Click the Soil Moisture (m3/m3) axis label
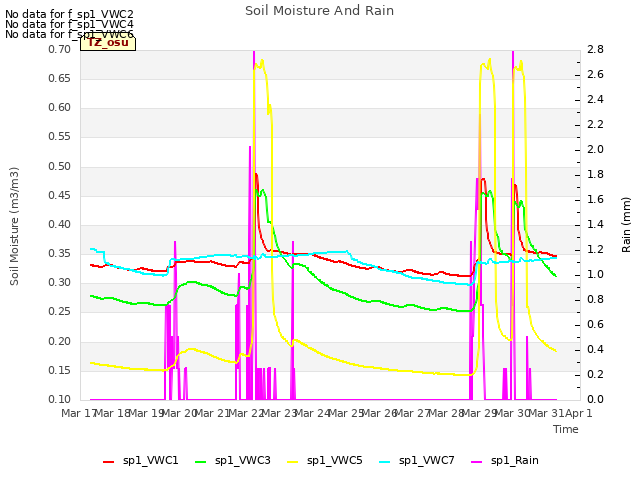The height and width of the screenshot is (480, 640). (14, 226)
